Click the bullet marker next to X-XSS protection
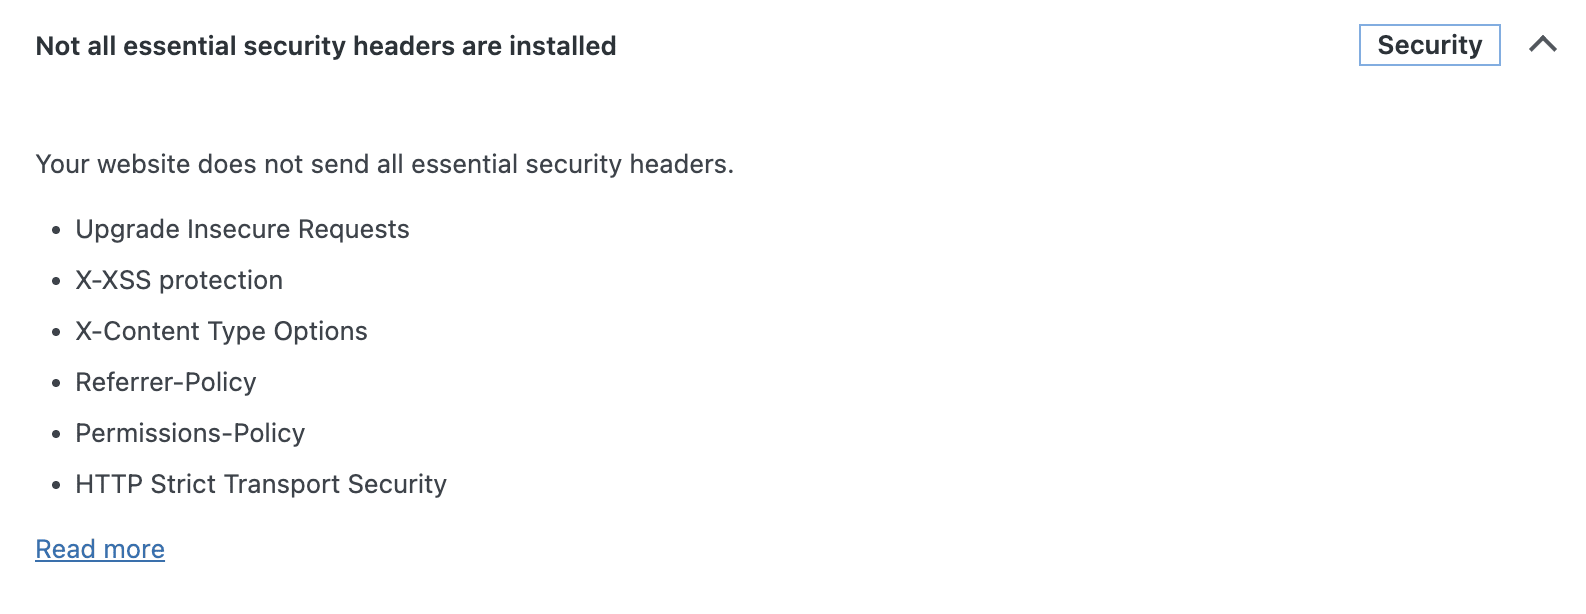1586x614 pixels. [55, 280]
